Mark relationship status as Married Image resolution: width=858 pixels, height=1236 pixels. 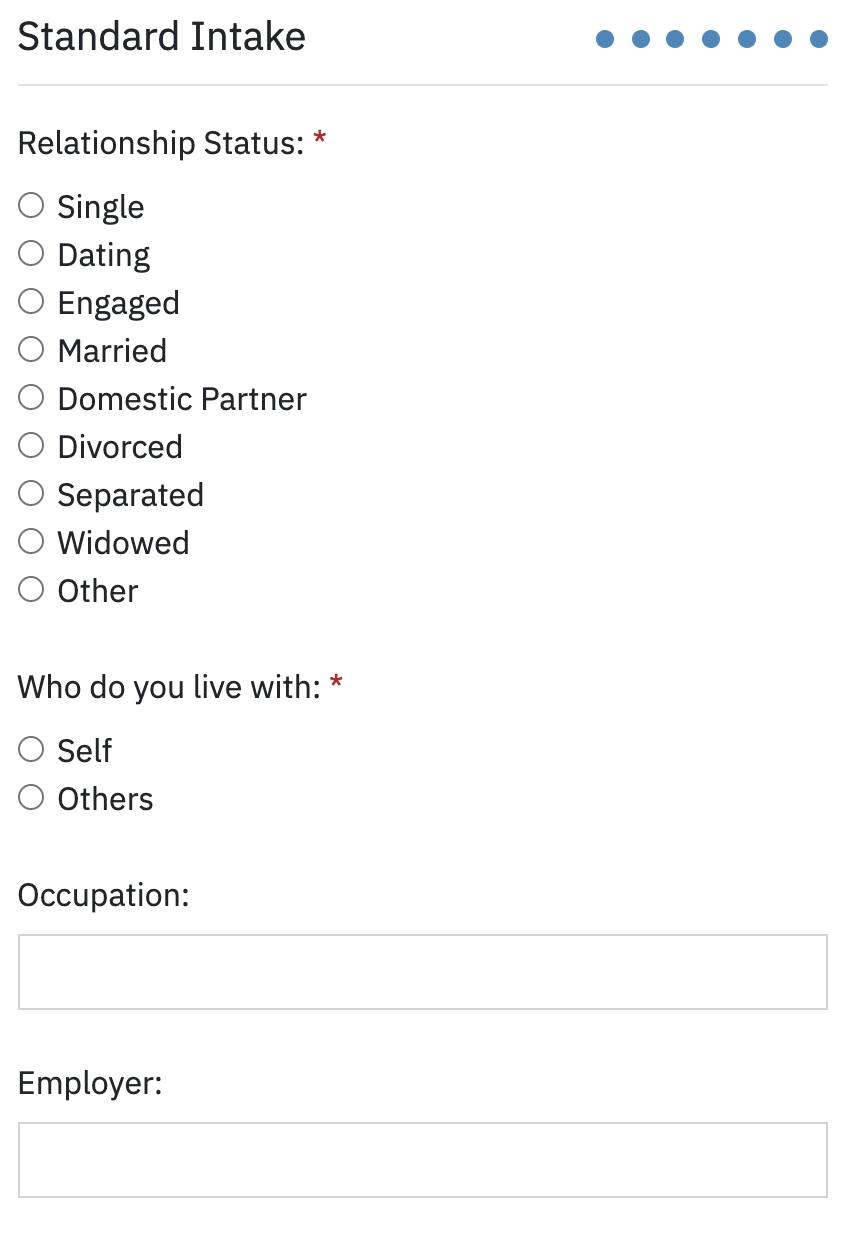(32, 350)
